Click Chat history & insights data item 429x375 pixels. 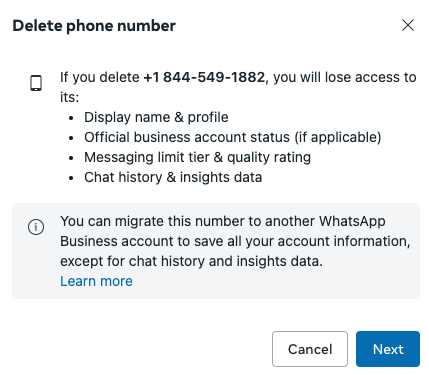pos(173,177)
